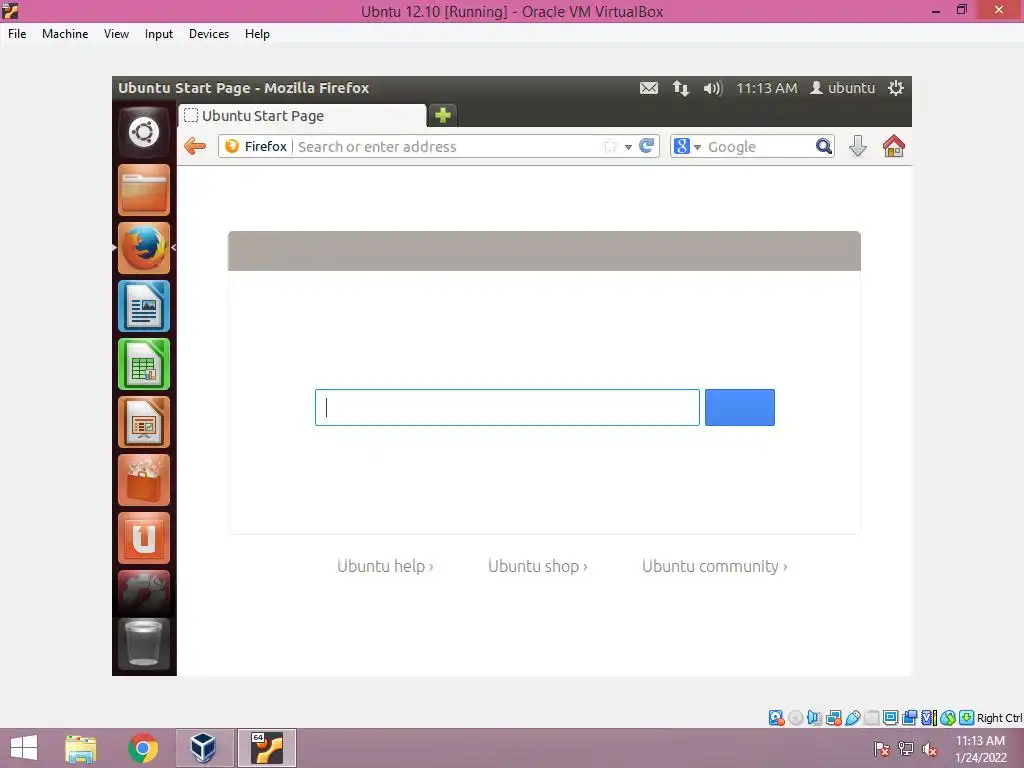
Task: Open the Ubuntu network indicator arrows
Action: tap(680, 88)
